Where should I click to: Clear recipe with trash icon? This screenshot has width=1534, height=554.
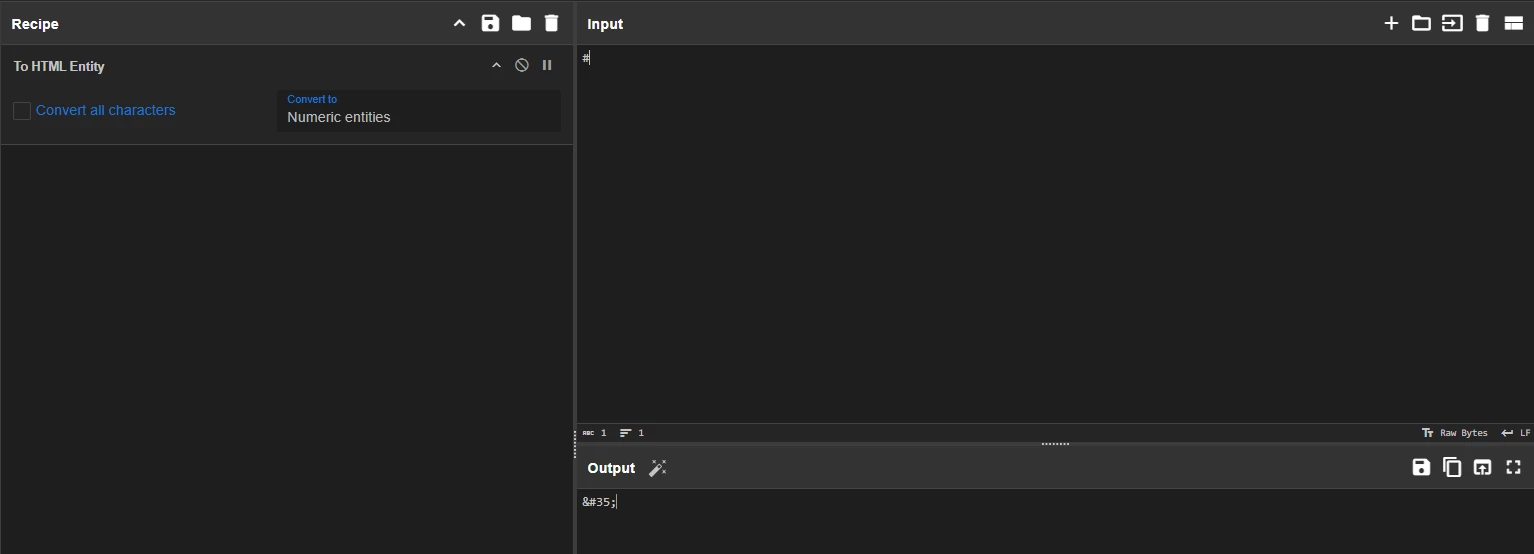(551, 23)
